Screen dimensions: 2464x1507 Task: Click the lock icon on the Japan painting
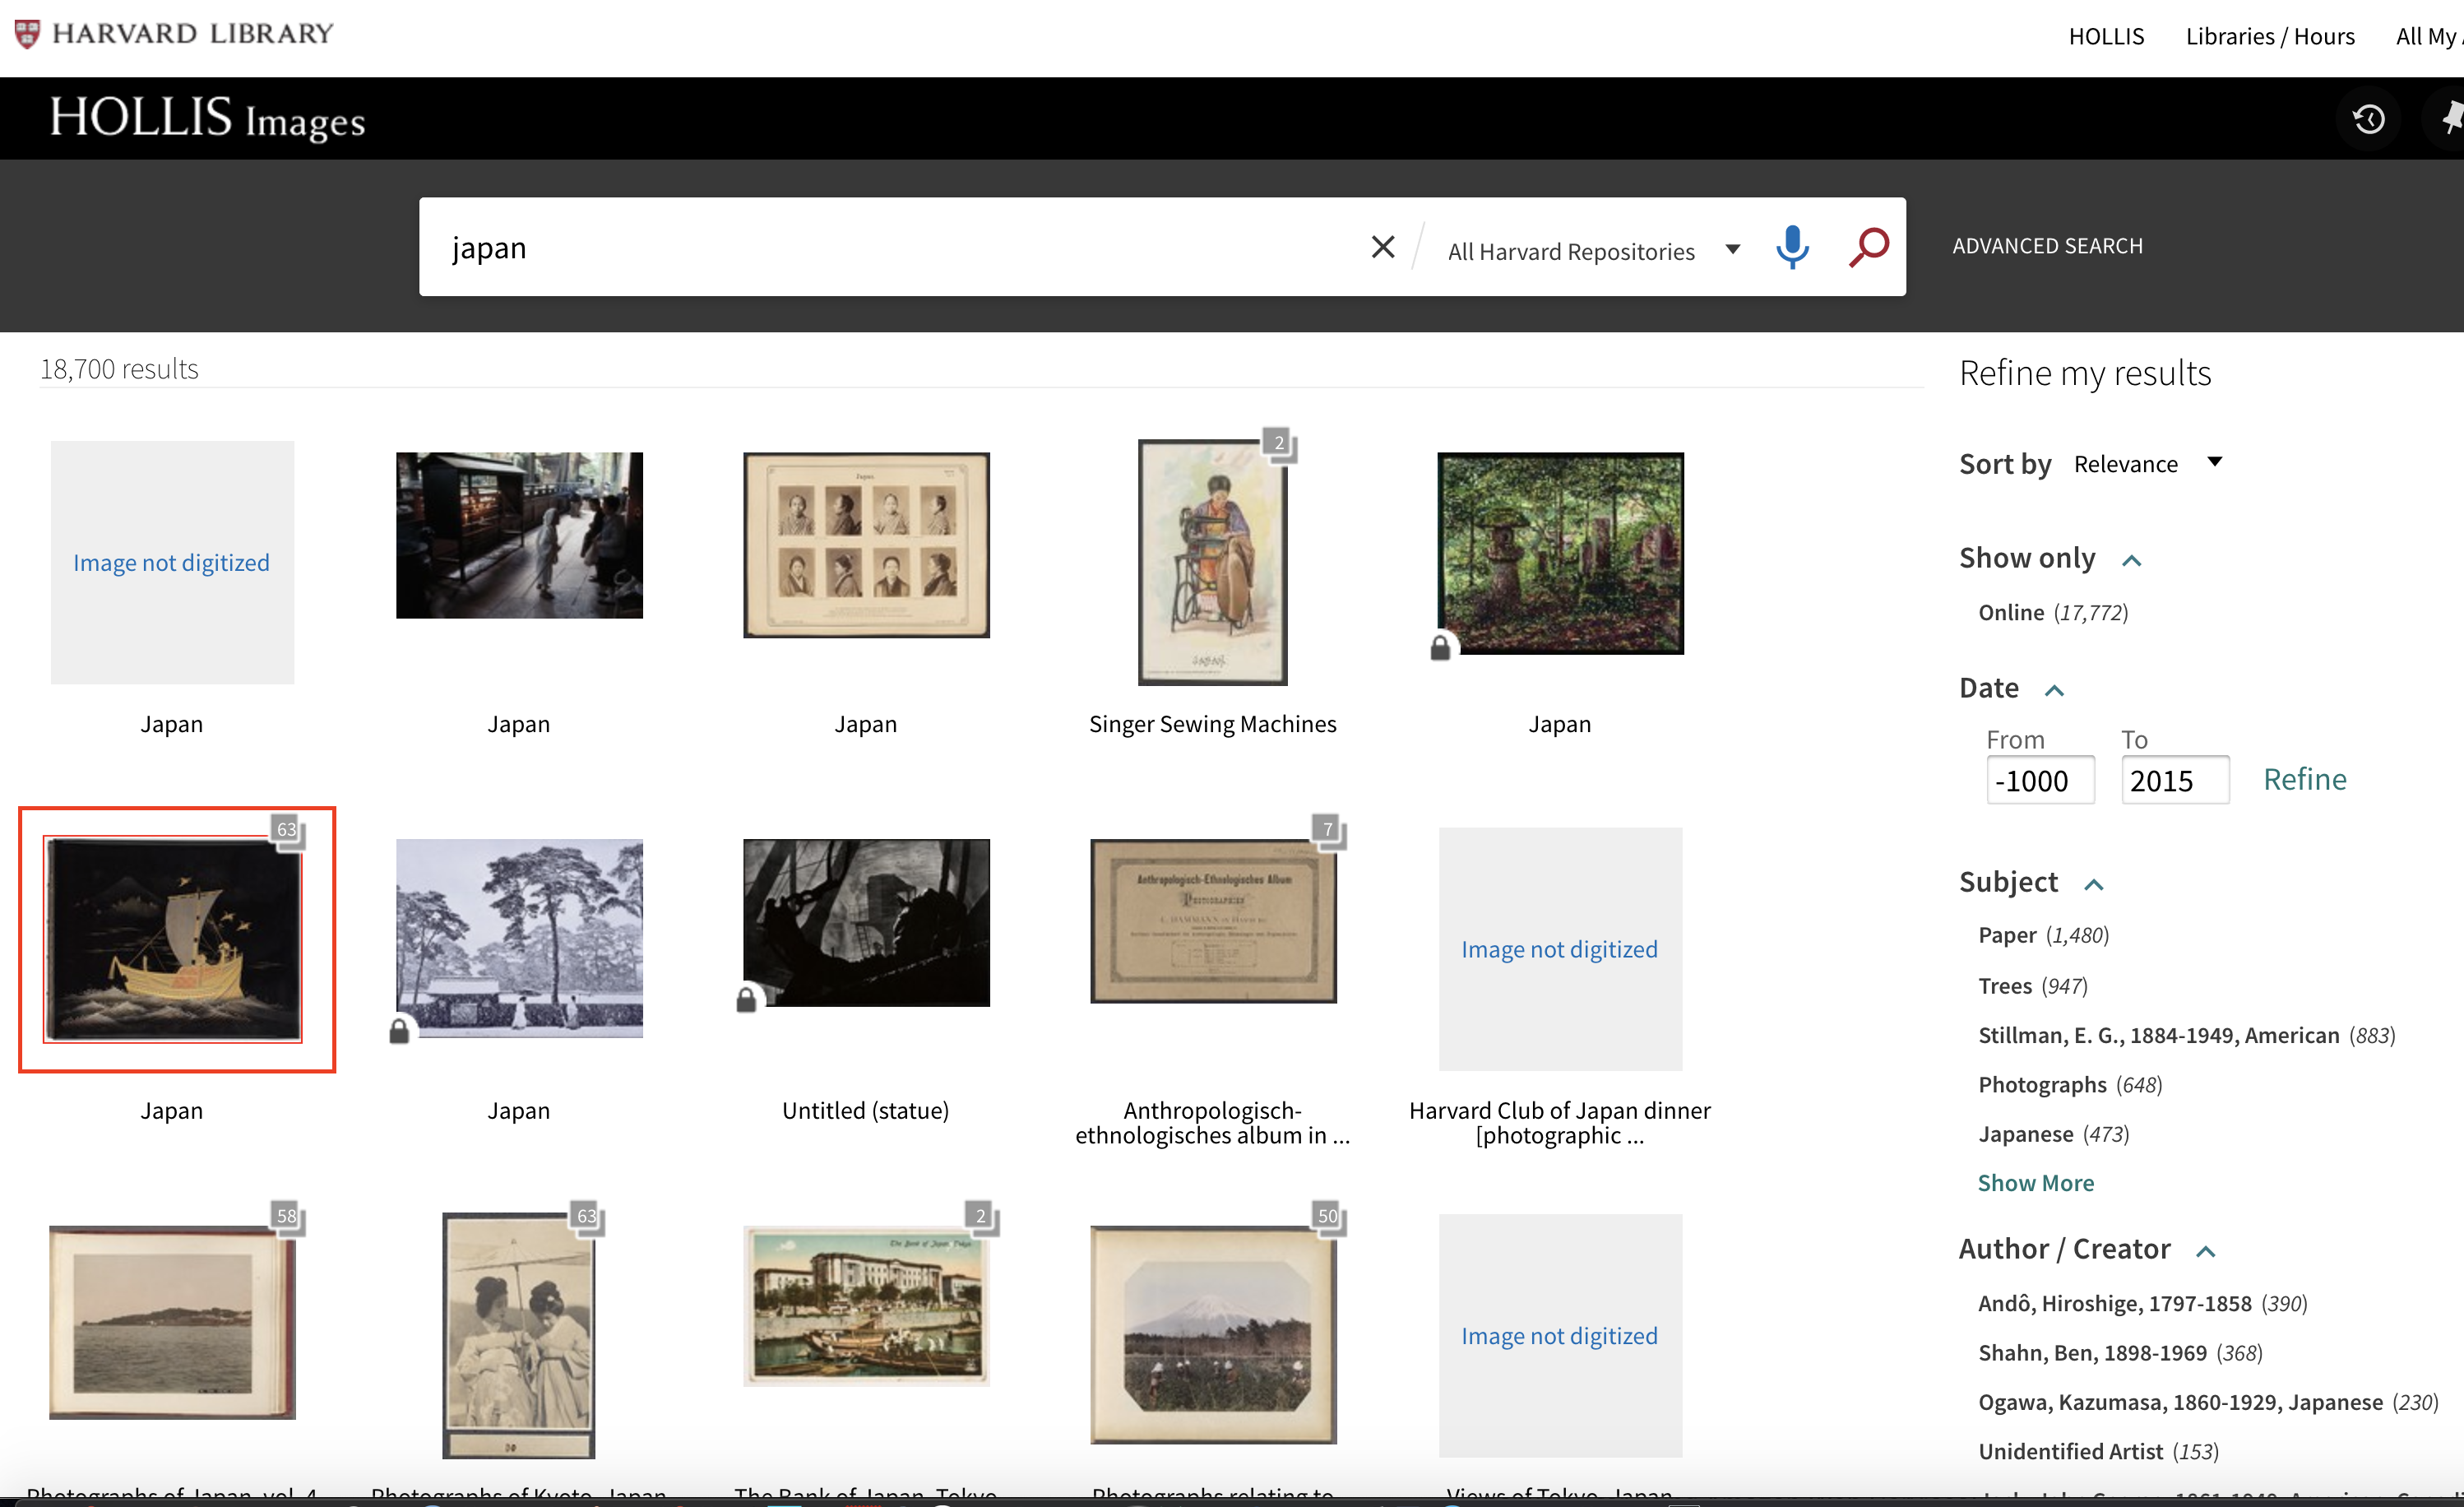point(1442,648)
